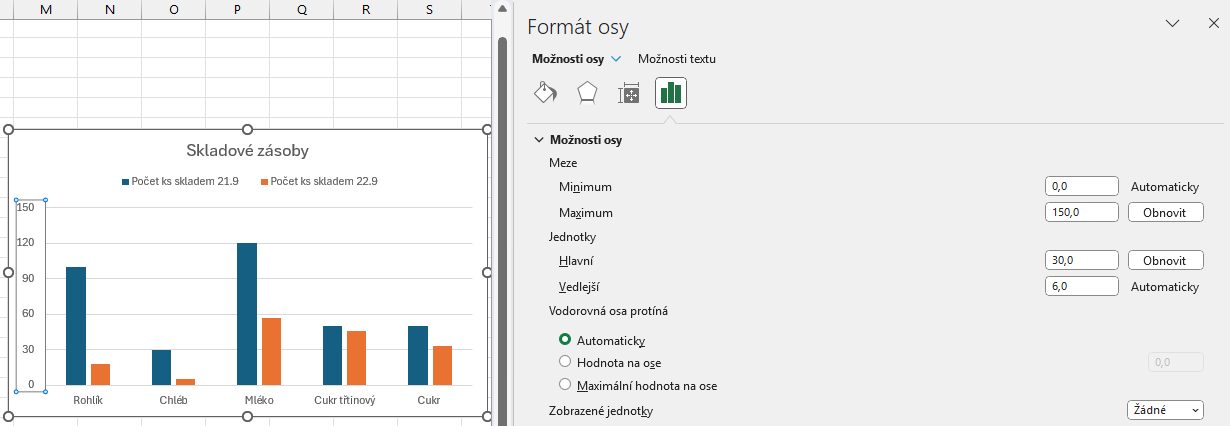Click the 90 value axis label
Image resolution: width=1230 pixels, height=426 pixels.
click(28, 278)
